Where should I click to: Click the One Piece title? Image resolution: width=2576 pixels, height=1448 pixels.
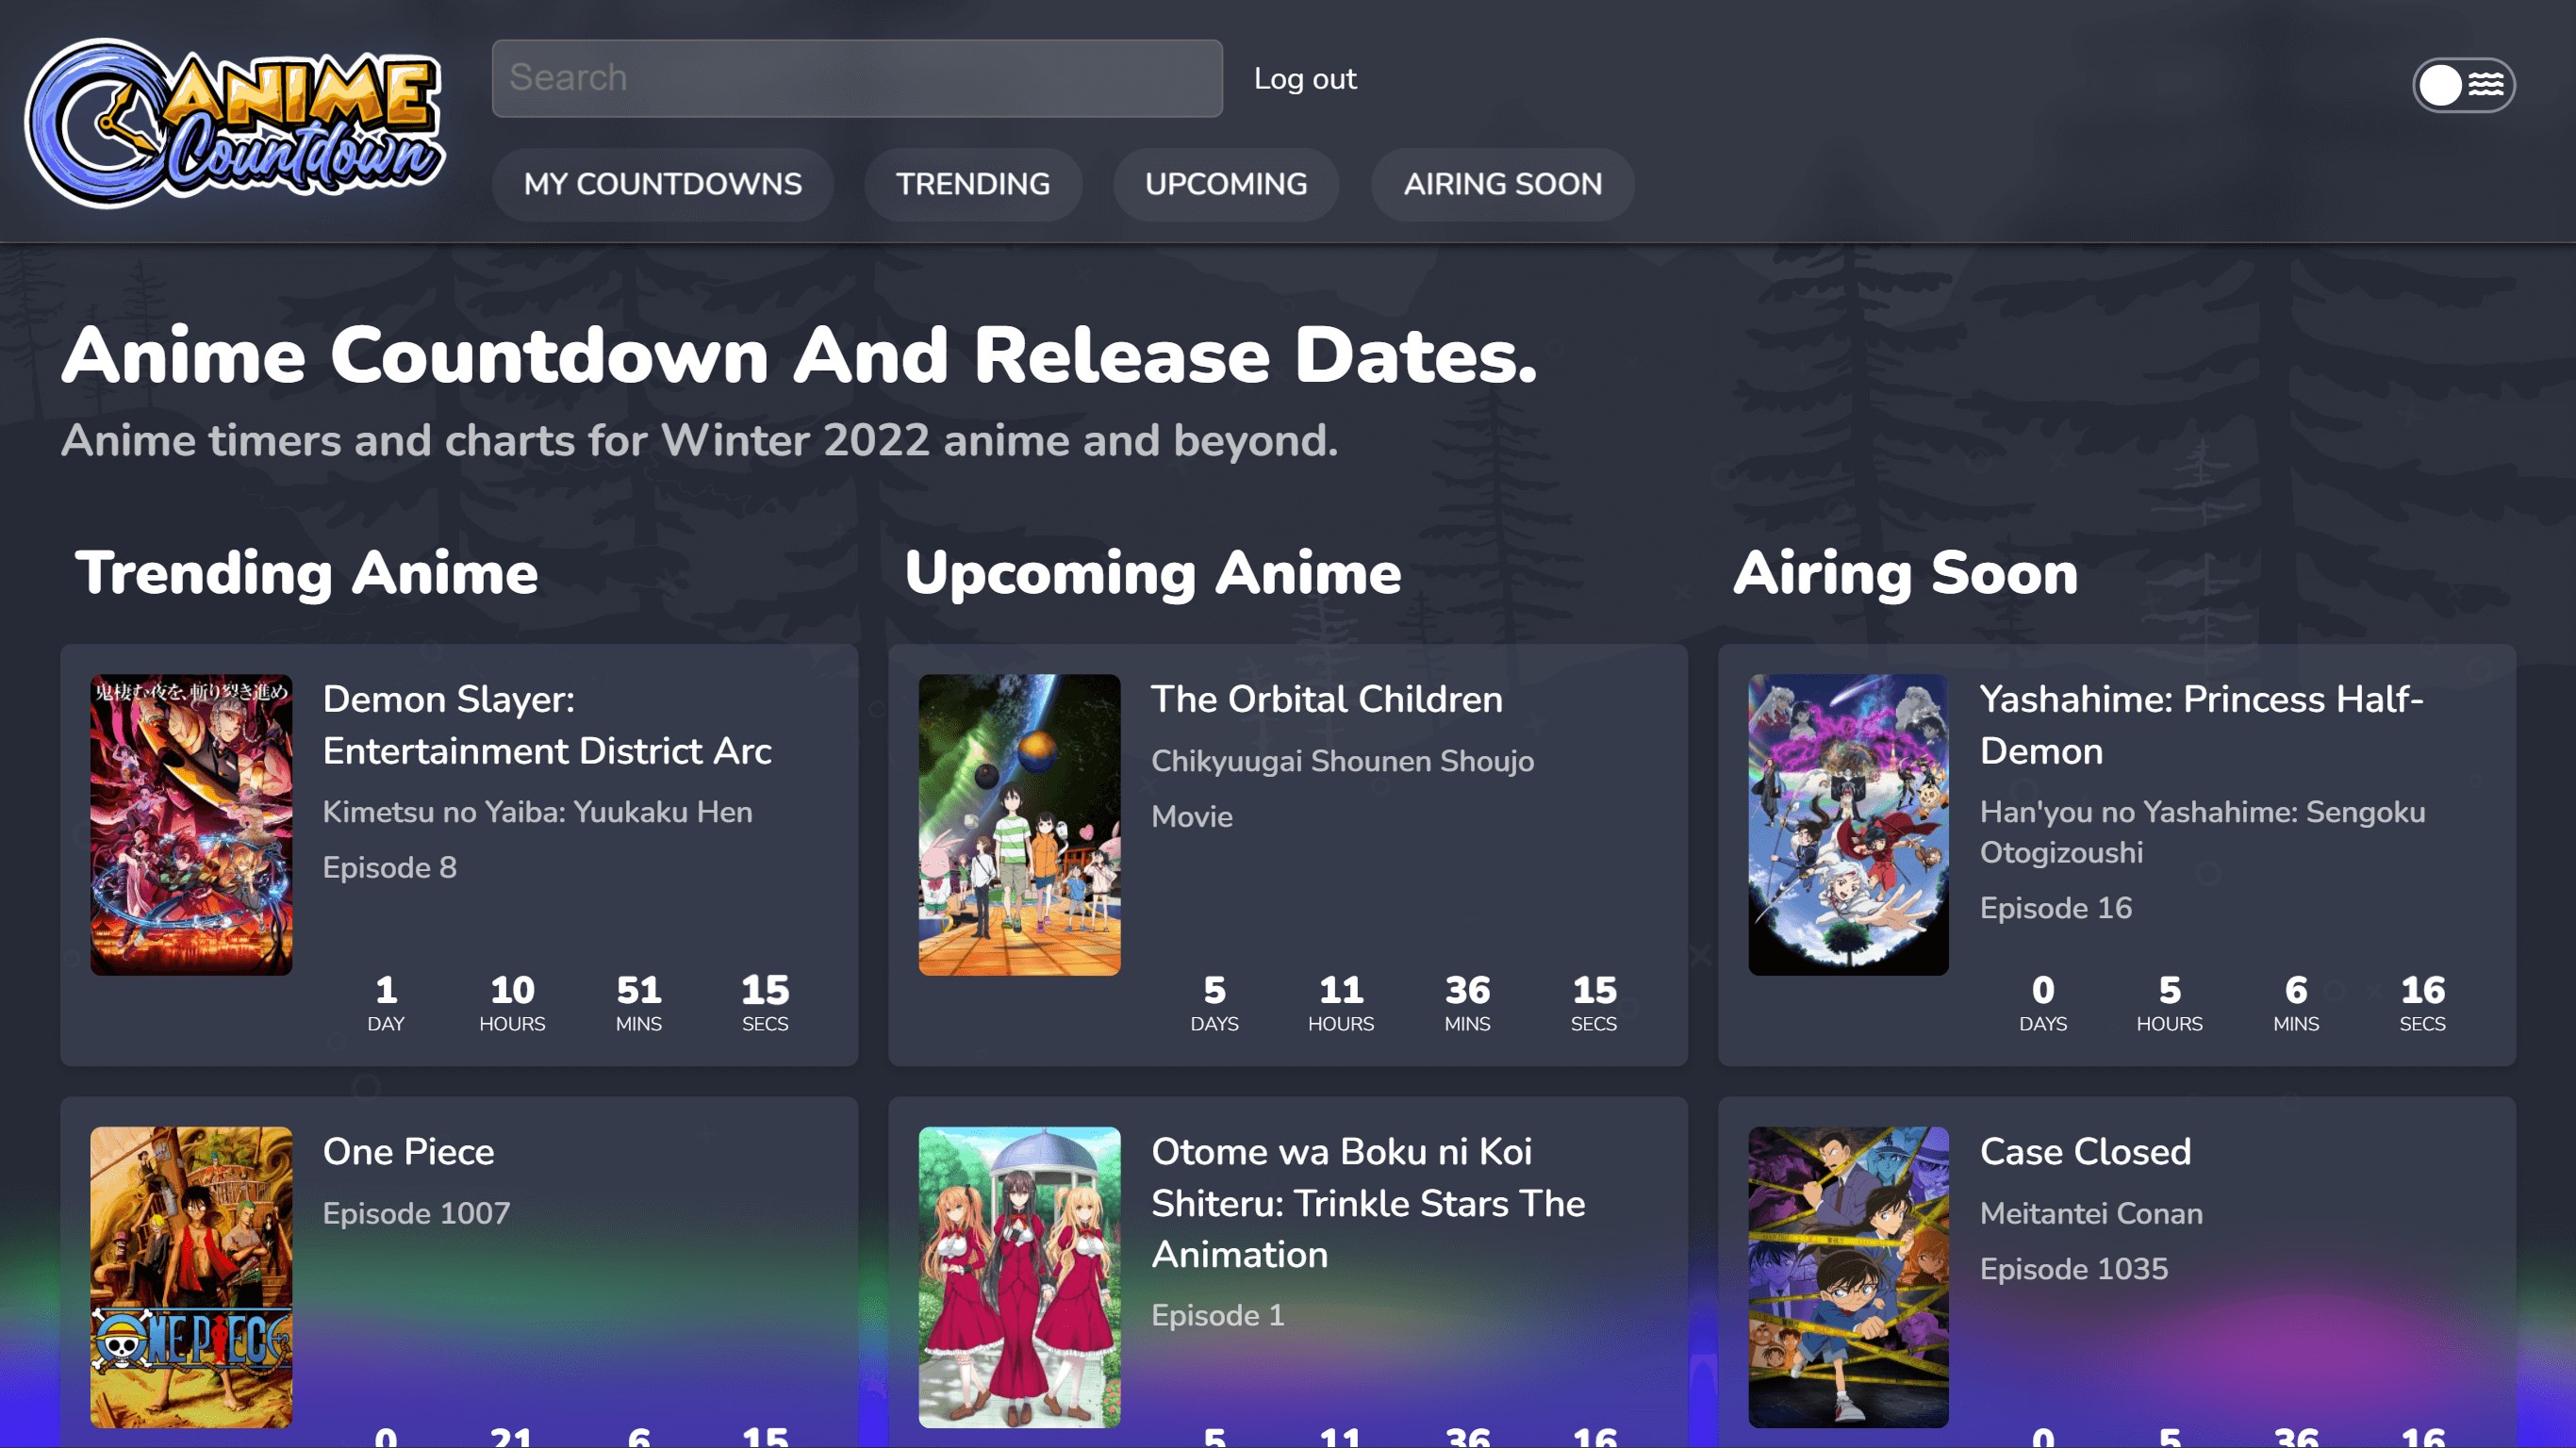tap(408, 1151)
